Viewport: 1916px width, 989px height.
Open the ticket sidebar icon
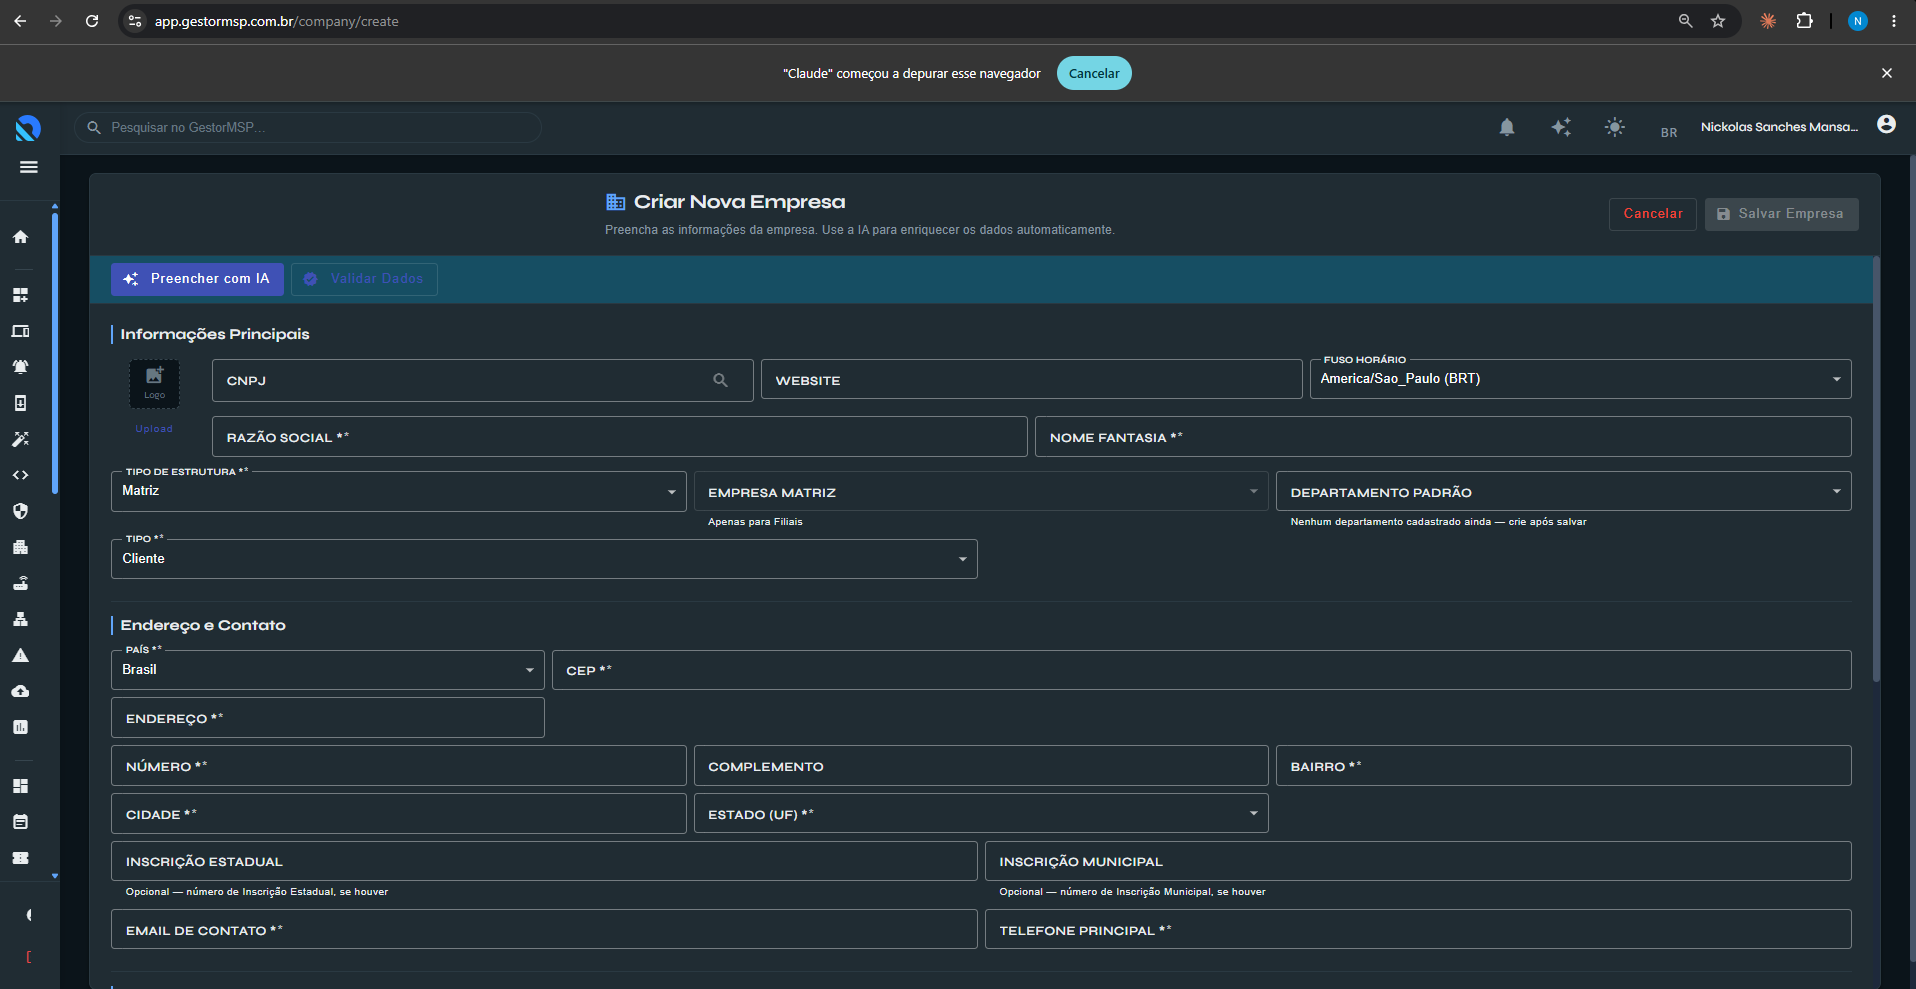click(x=20, y=858)
